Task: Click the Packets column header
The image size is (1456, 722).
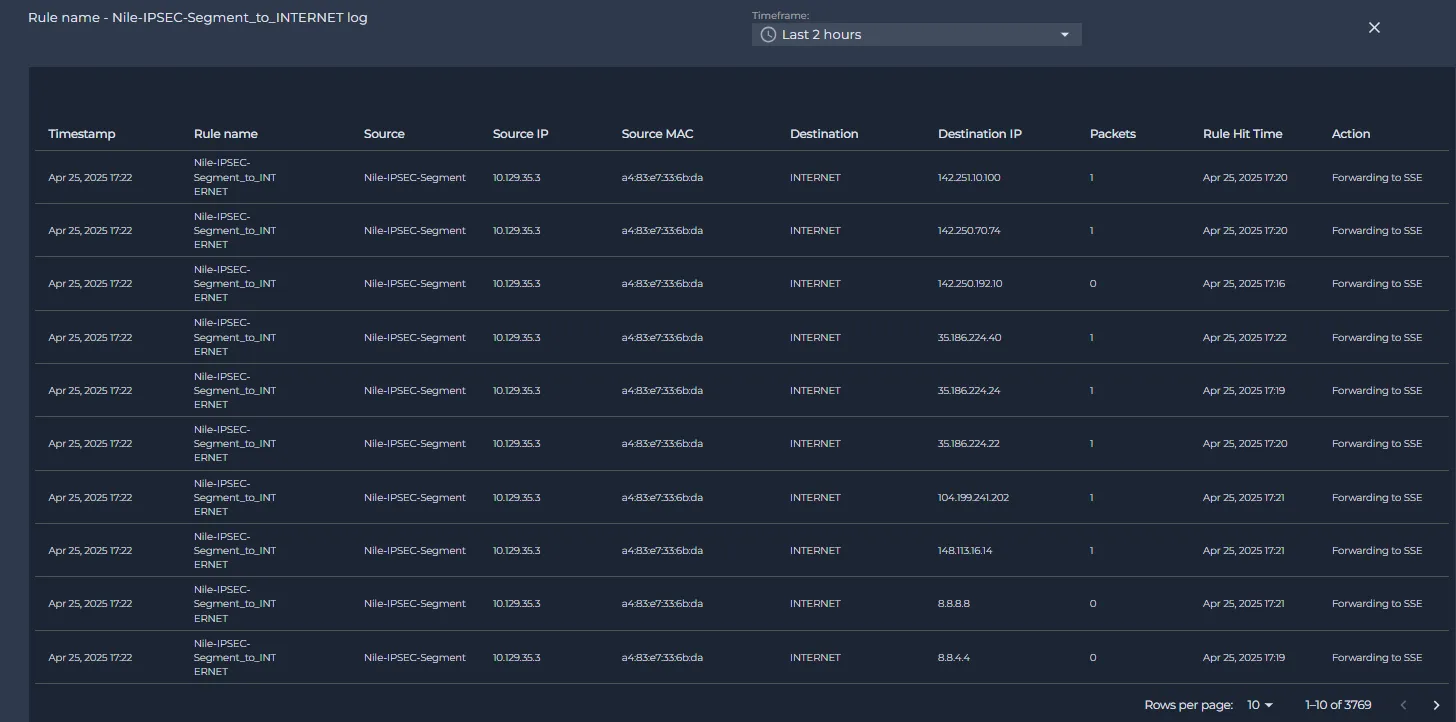Action: point(1113,134)
